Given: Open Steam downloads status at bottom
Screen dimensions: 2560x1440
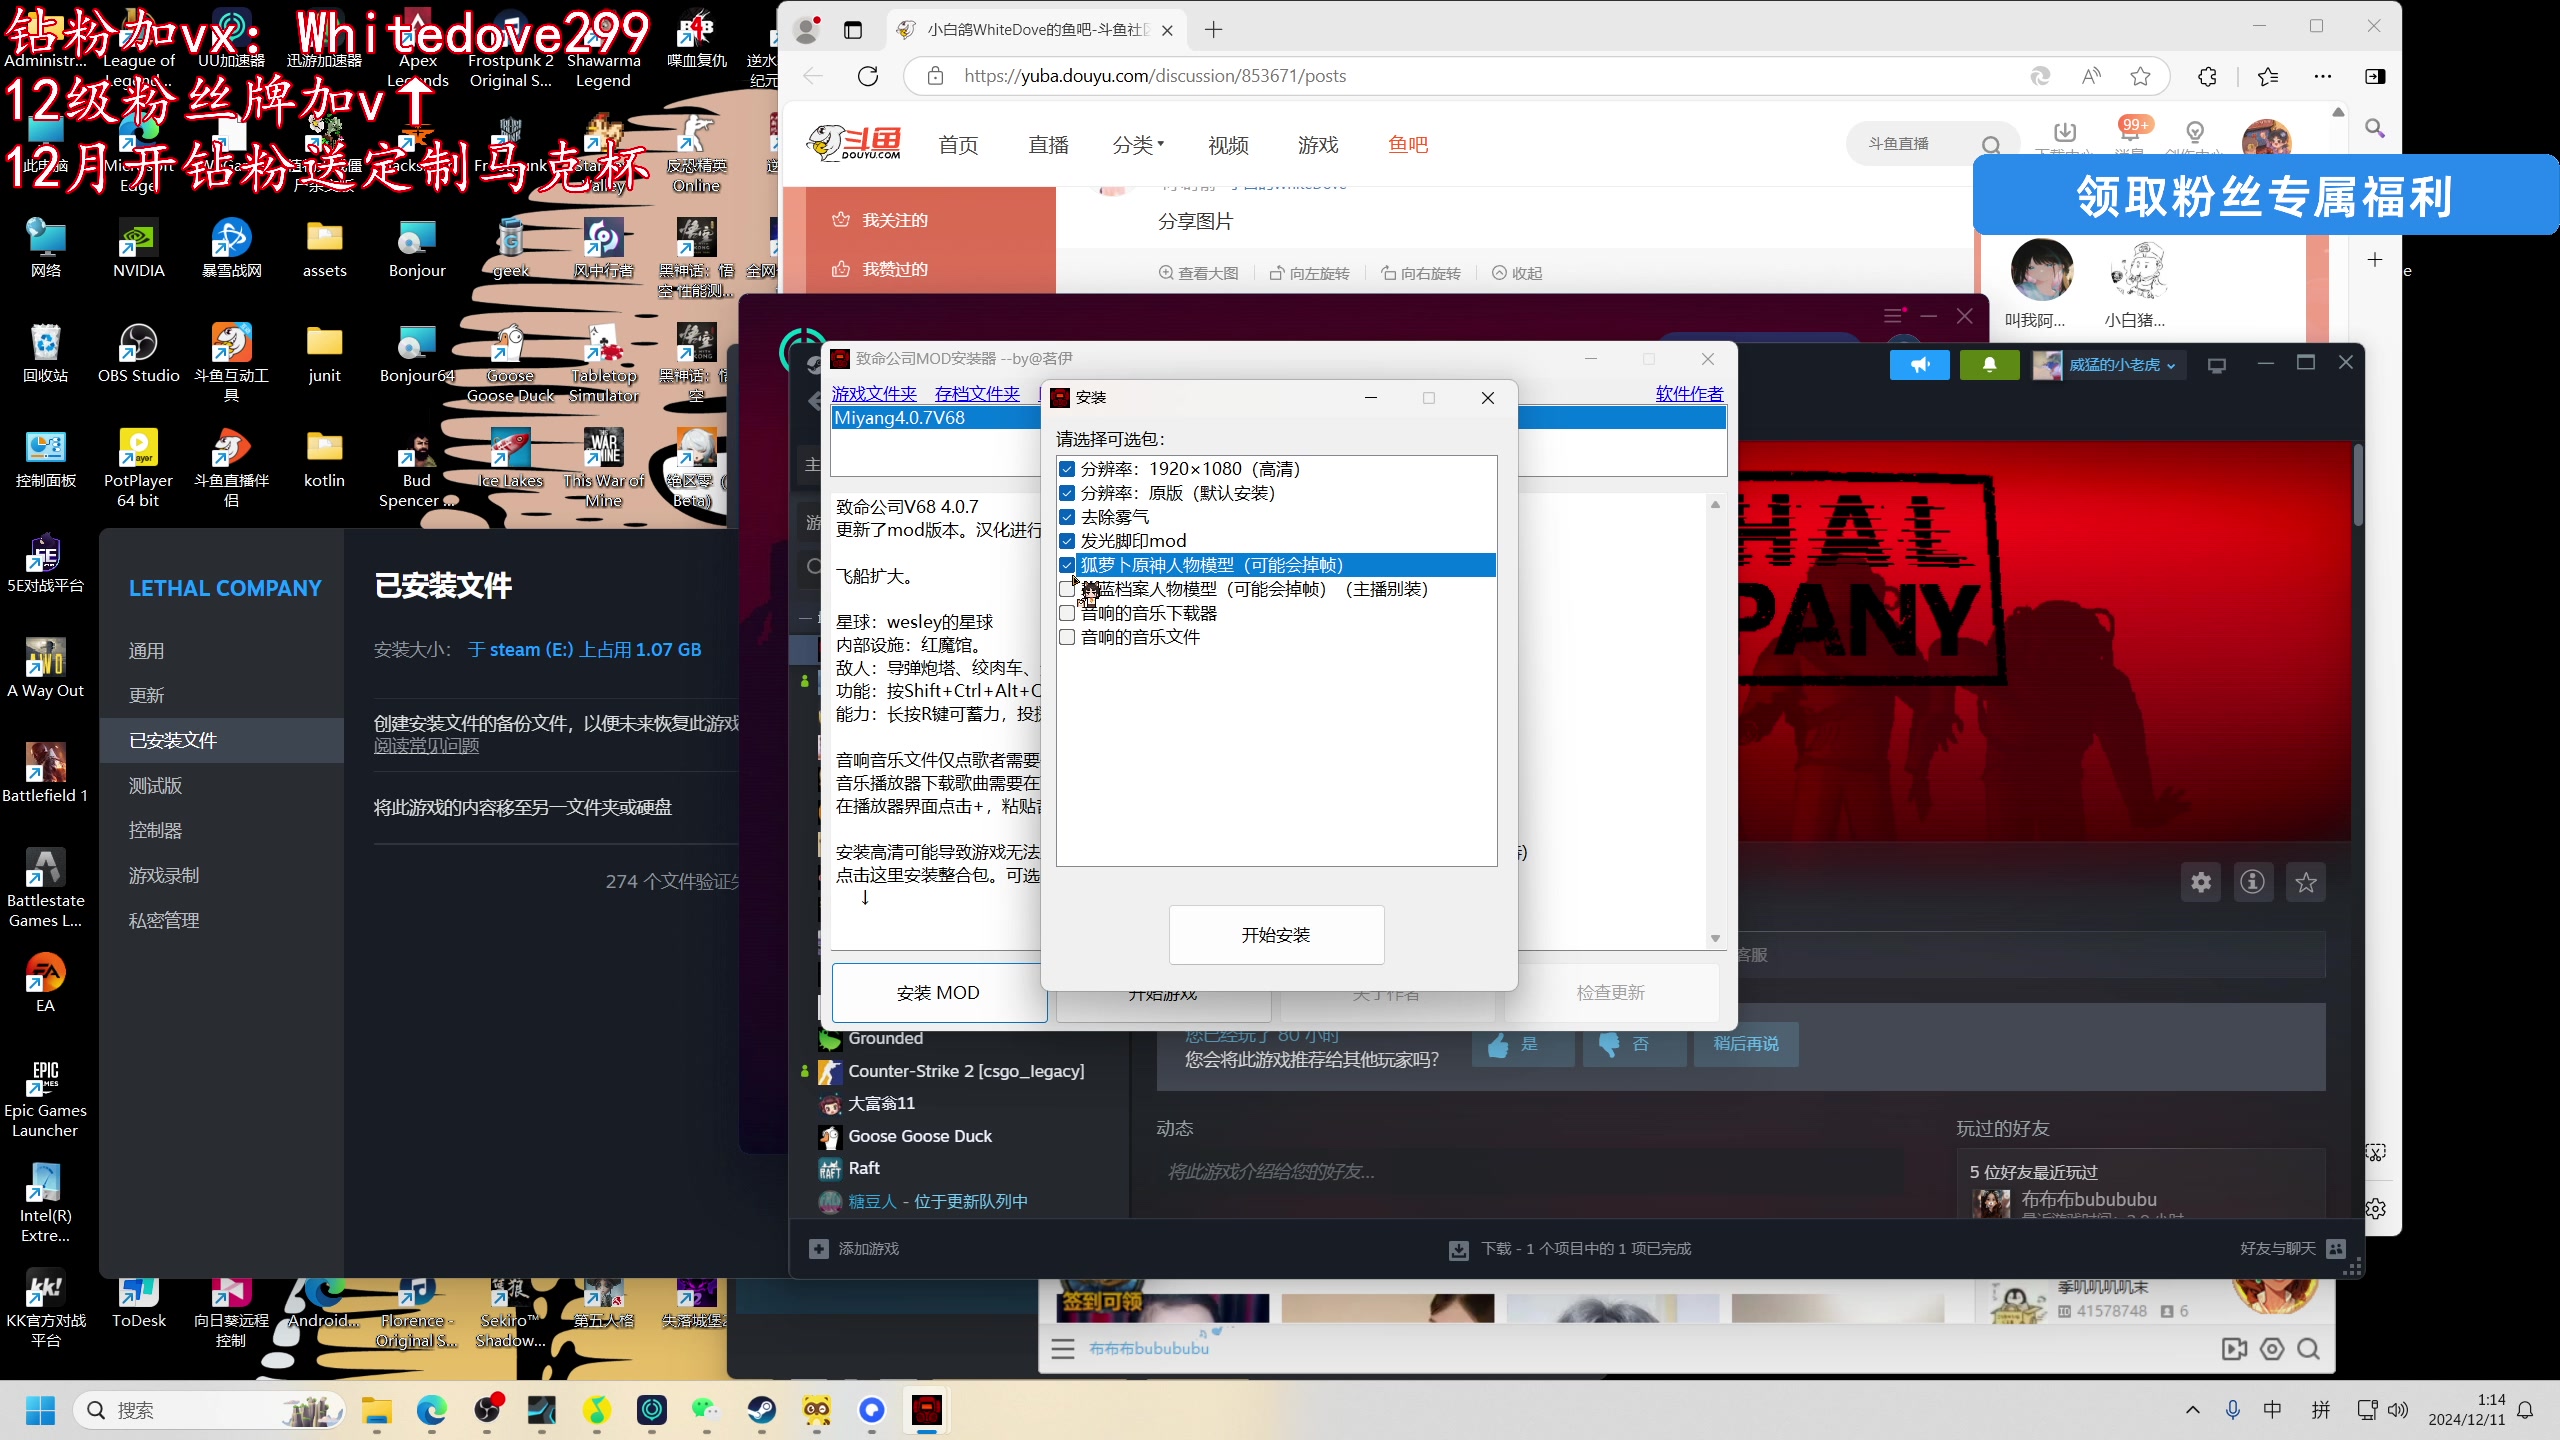Looking at the screenshot, I should 1570,1249.
